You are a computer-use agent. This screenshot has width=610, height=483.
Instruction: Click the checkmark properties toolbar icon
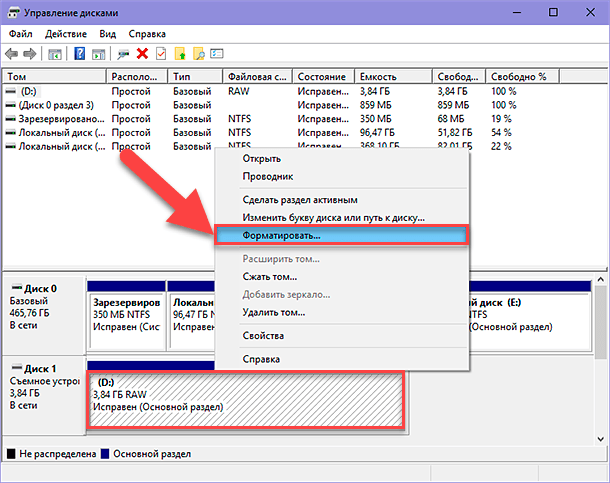tap(161, 54)
